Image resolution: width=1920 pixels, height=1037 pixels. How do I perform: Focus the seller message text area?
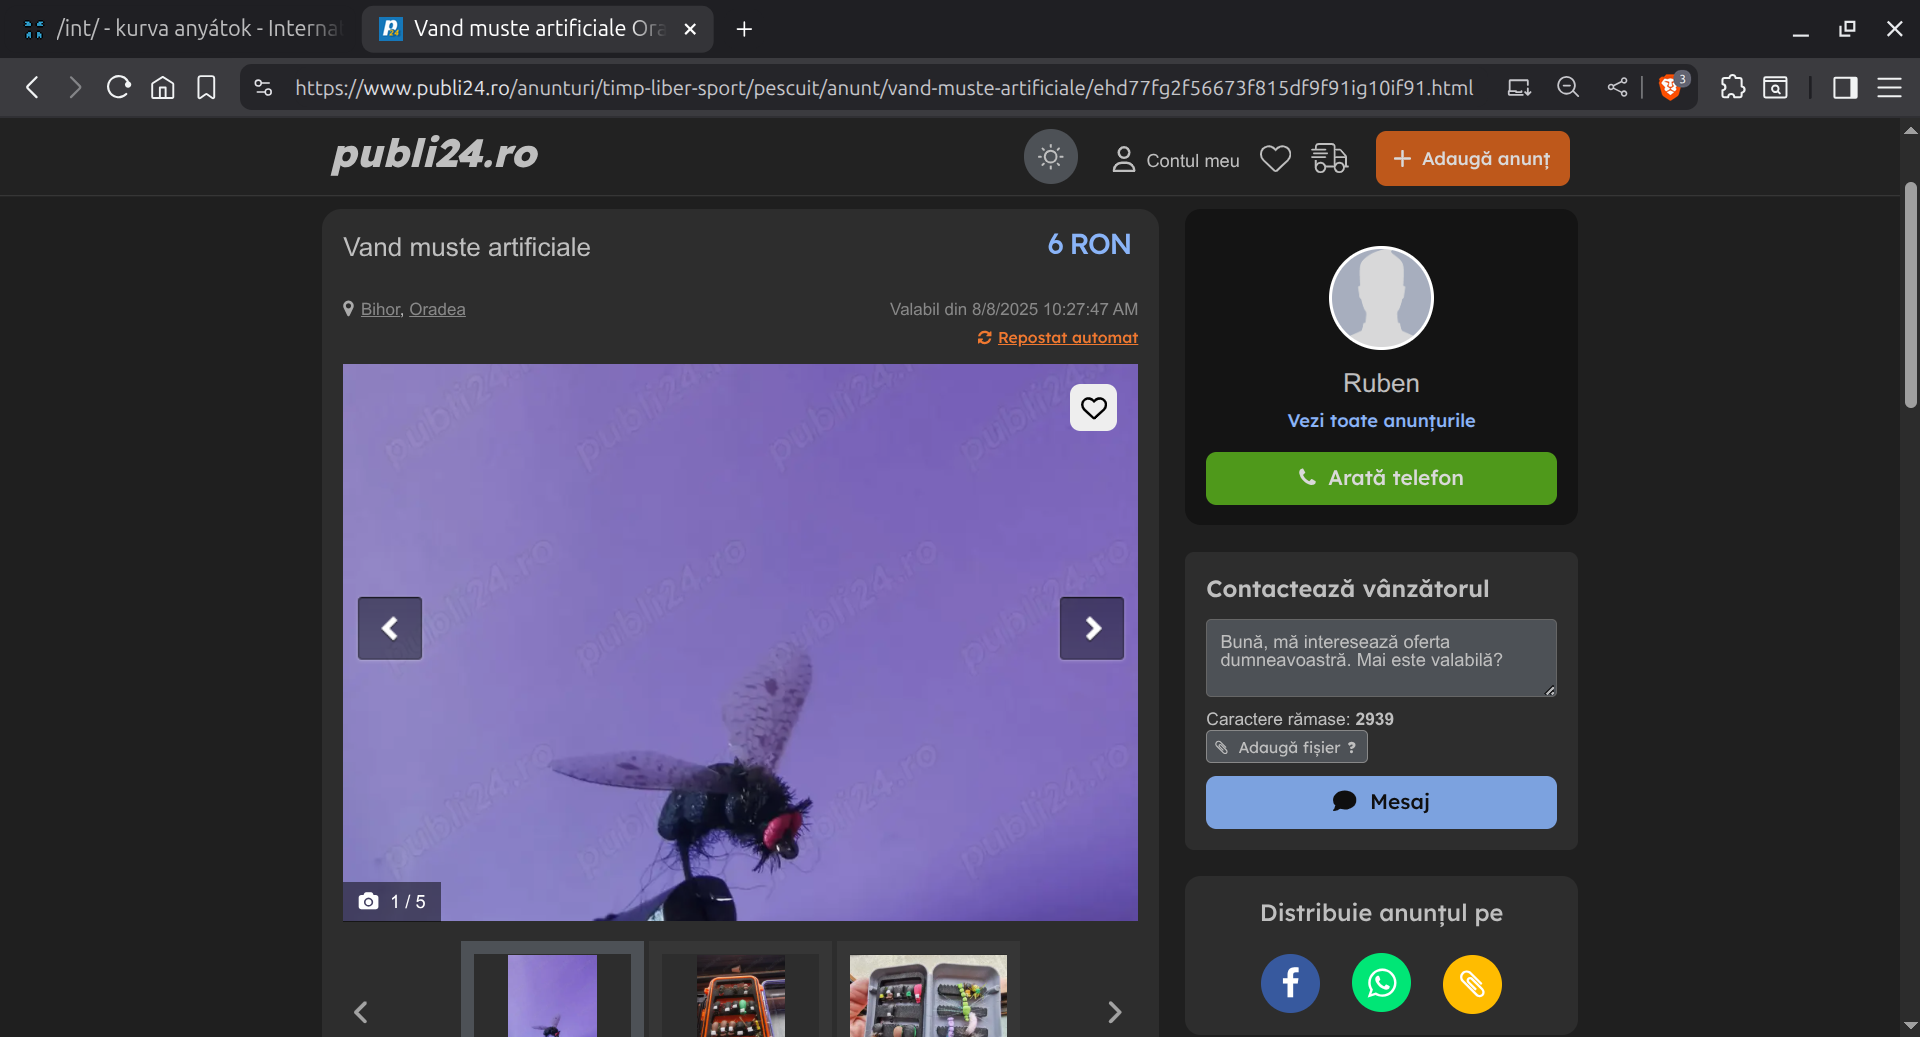tap(1381, 658)
